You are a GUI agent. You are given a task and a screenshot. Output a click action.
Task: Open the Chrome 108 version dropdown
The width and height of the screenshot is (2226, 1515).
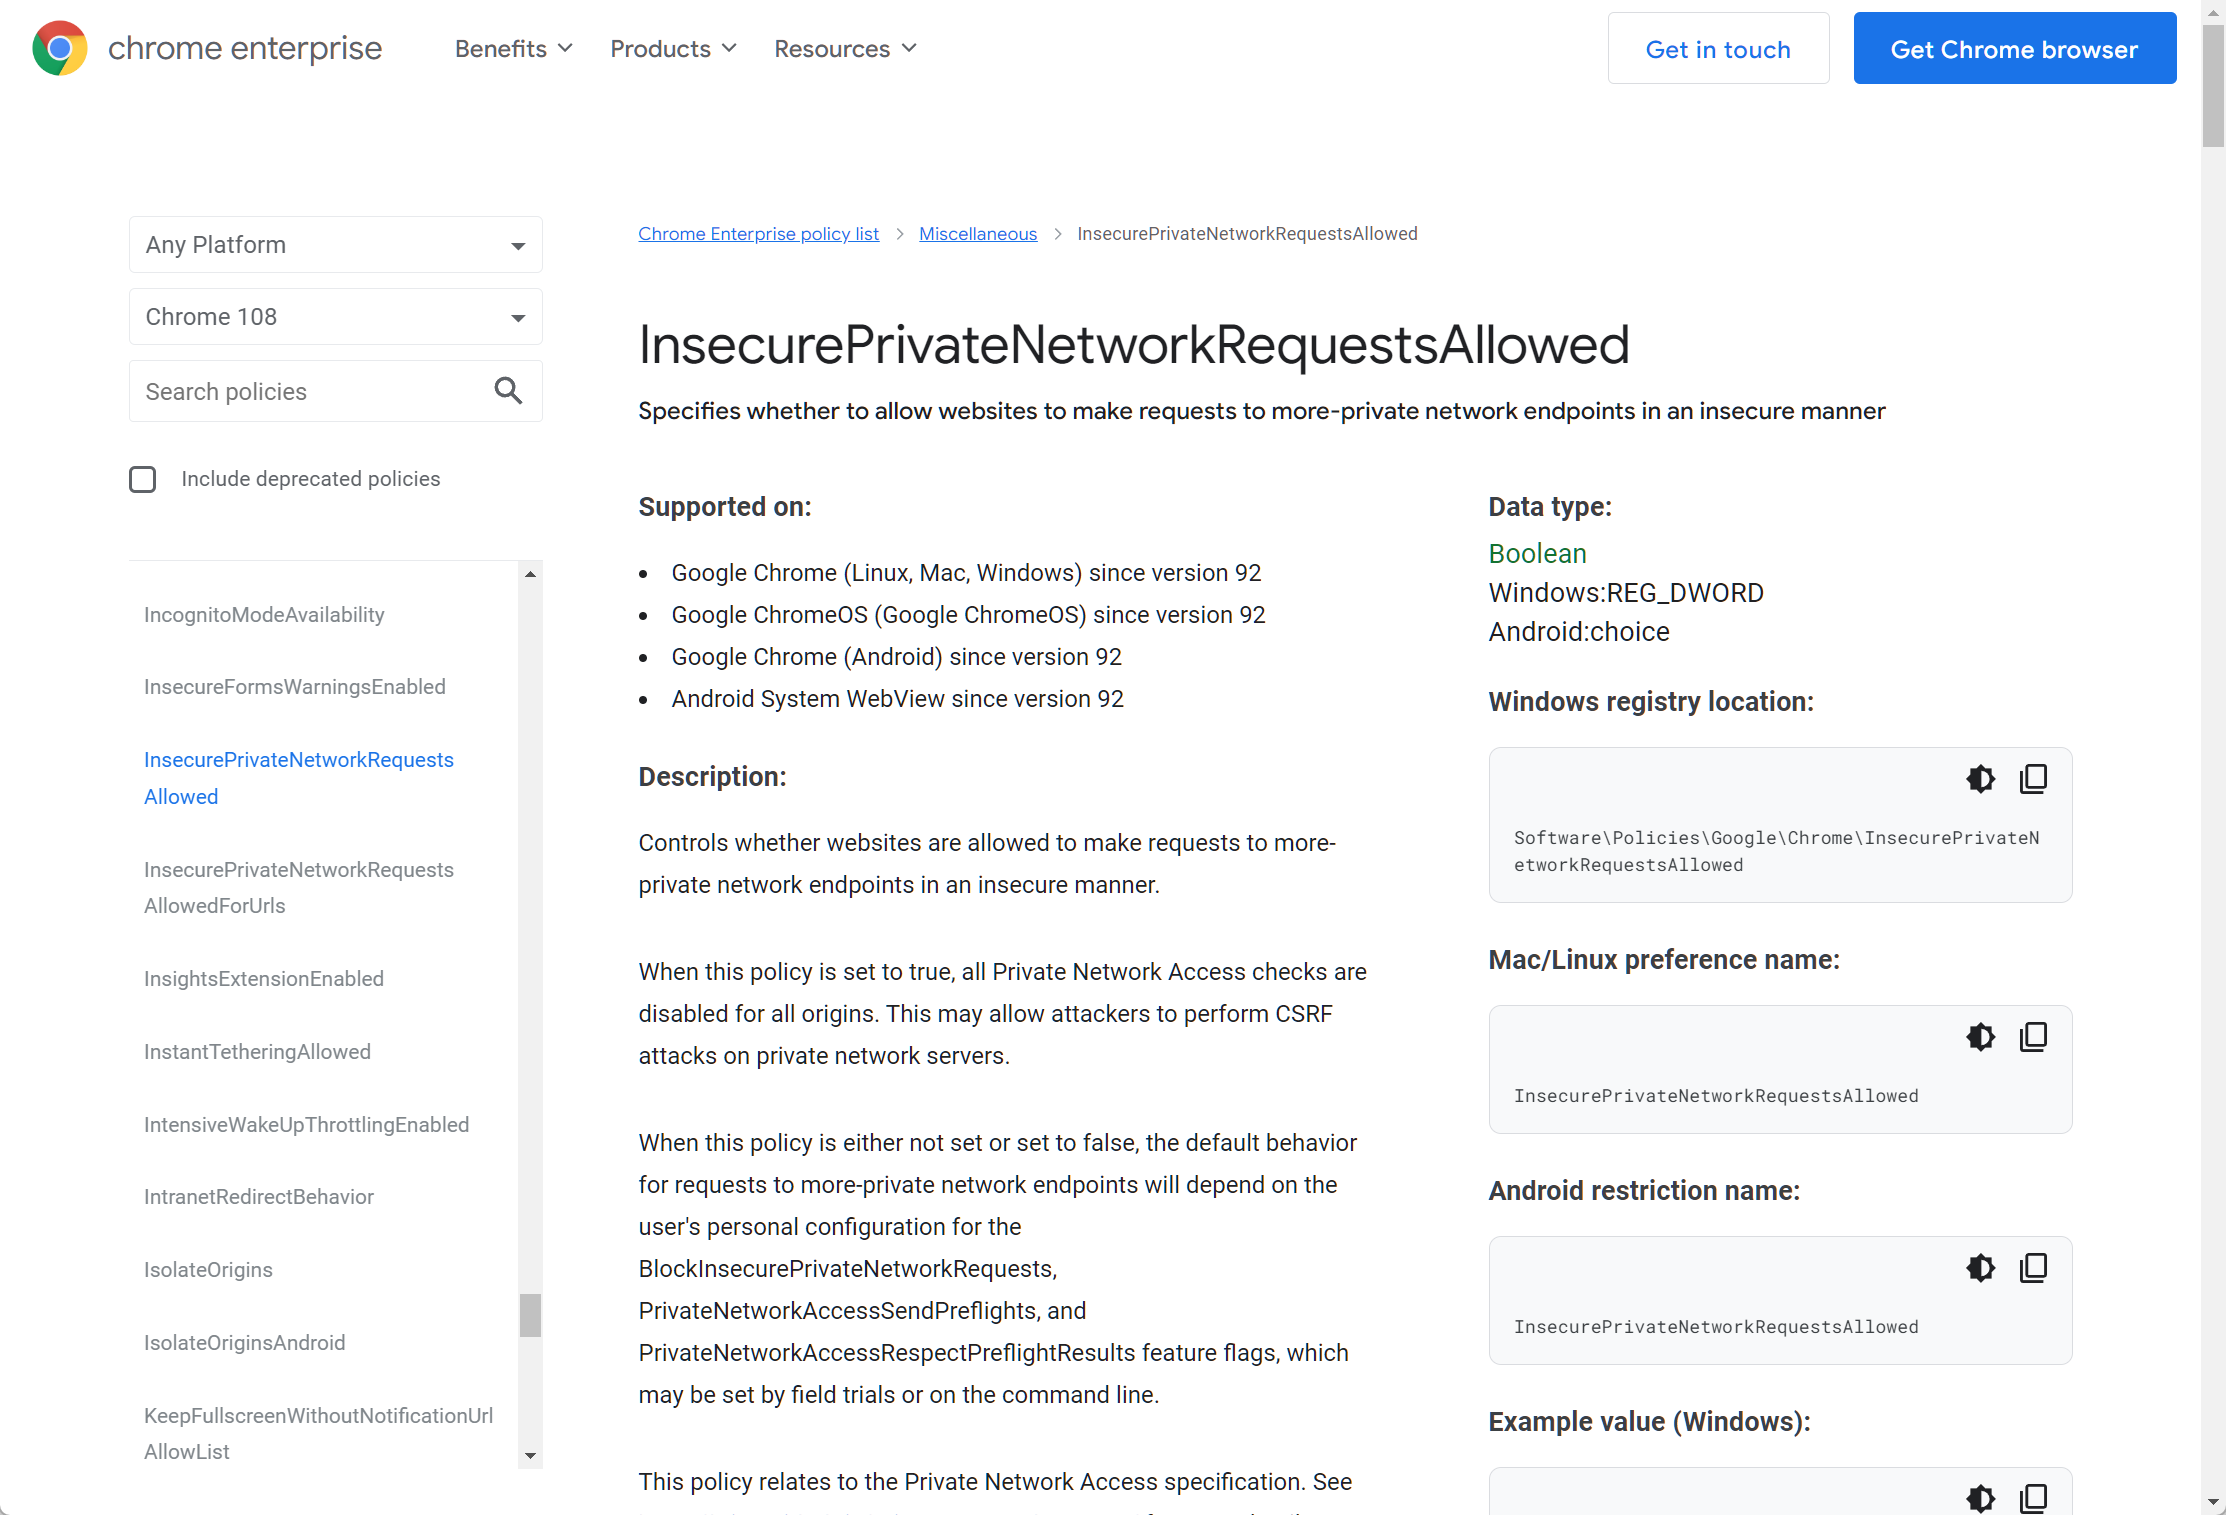(x=335, y=317)
